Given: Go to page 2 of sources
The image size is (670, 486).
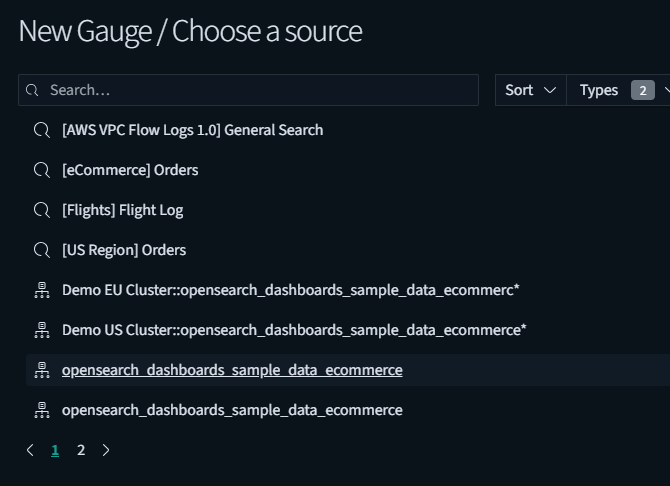Looking at the screenshot, I should pyautogui.click(x=81, y=450).
